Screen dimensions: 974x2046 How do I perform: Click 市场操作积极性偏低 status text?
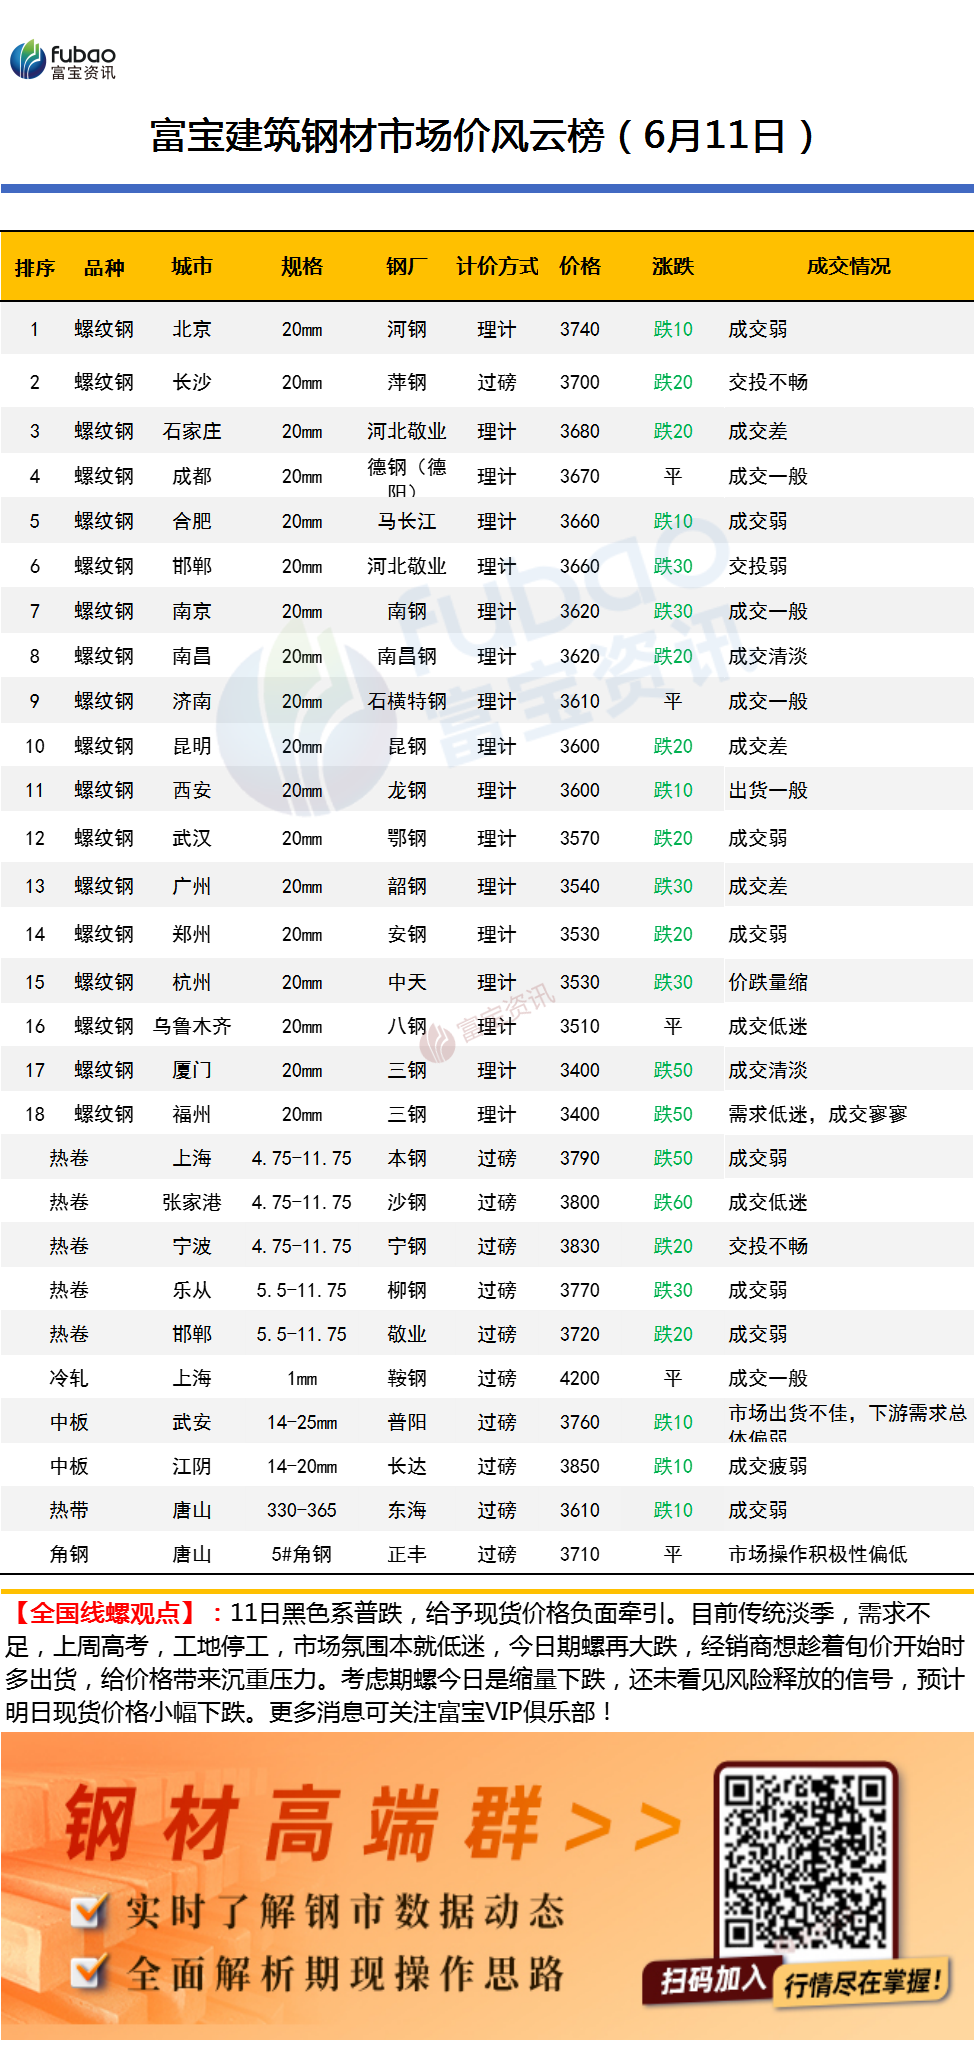pyautogui.click(x=818, y=1554)
